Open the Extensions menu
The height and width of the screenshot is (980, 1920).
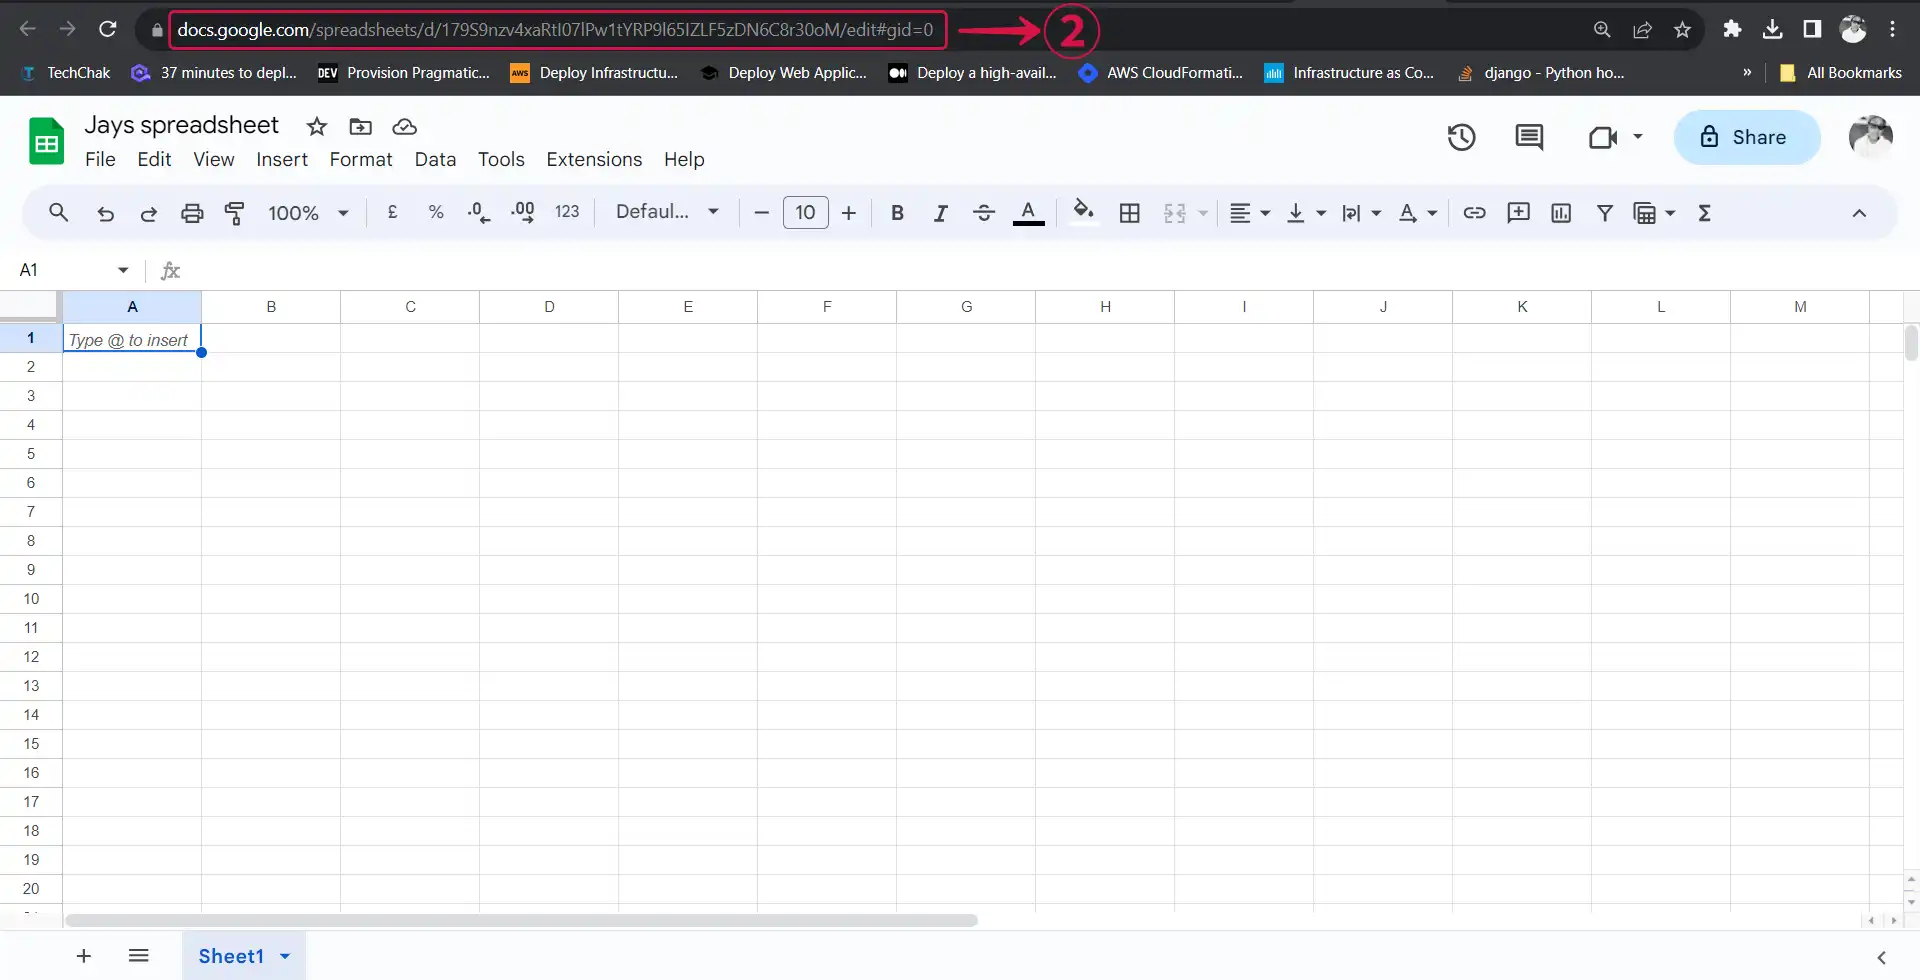[x=594, y=159]
